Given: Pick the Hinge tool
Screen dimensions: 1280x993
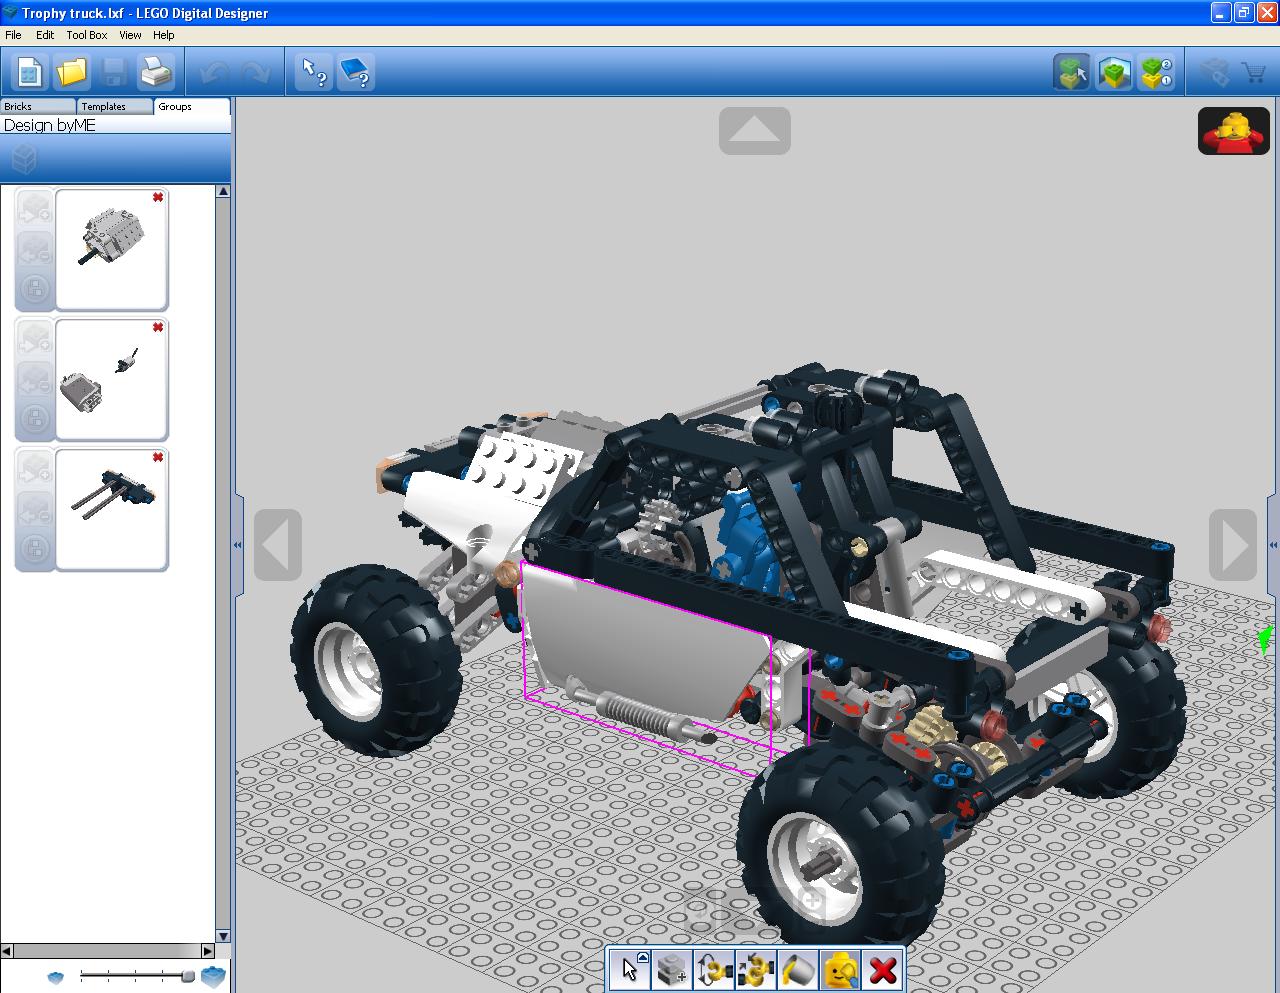Looking at the screenshot, I should (714, 970).
